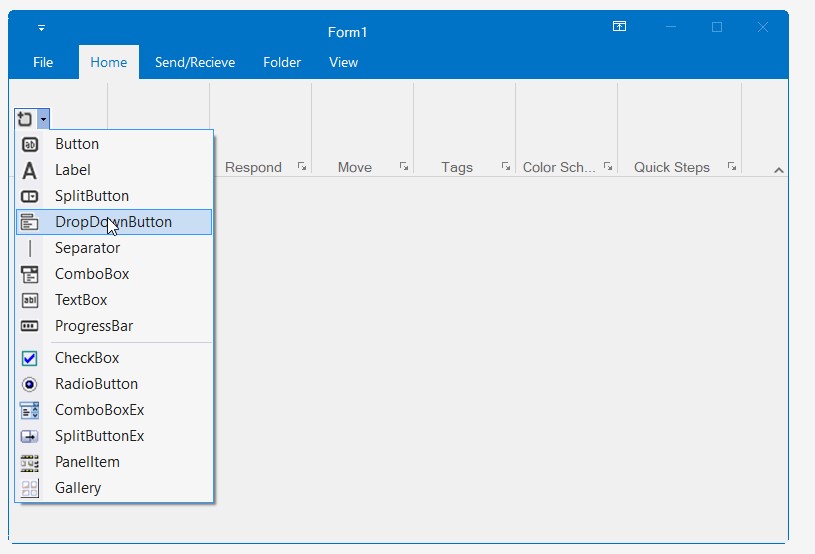Image resolution: width=815 pixels, height=554 pixels.
Task: Open the Color Scheme group dialog launcher
Action: tap(607, 166)
